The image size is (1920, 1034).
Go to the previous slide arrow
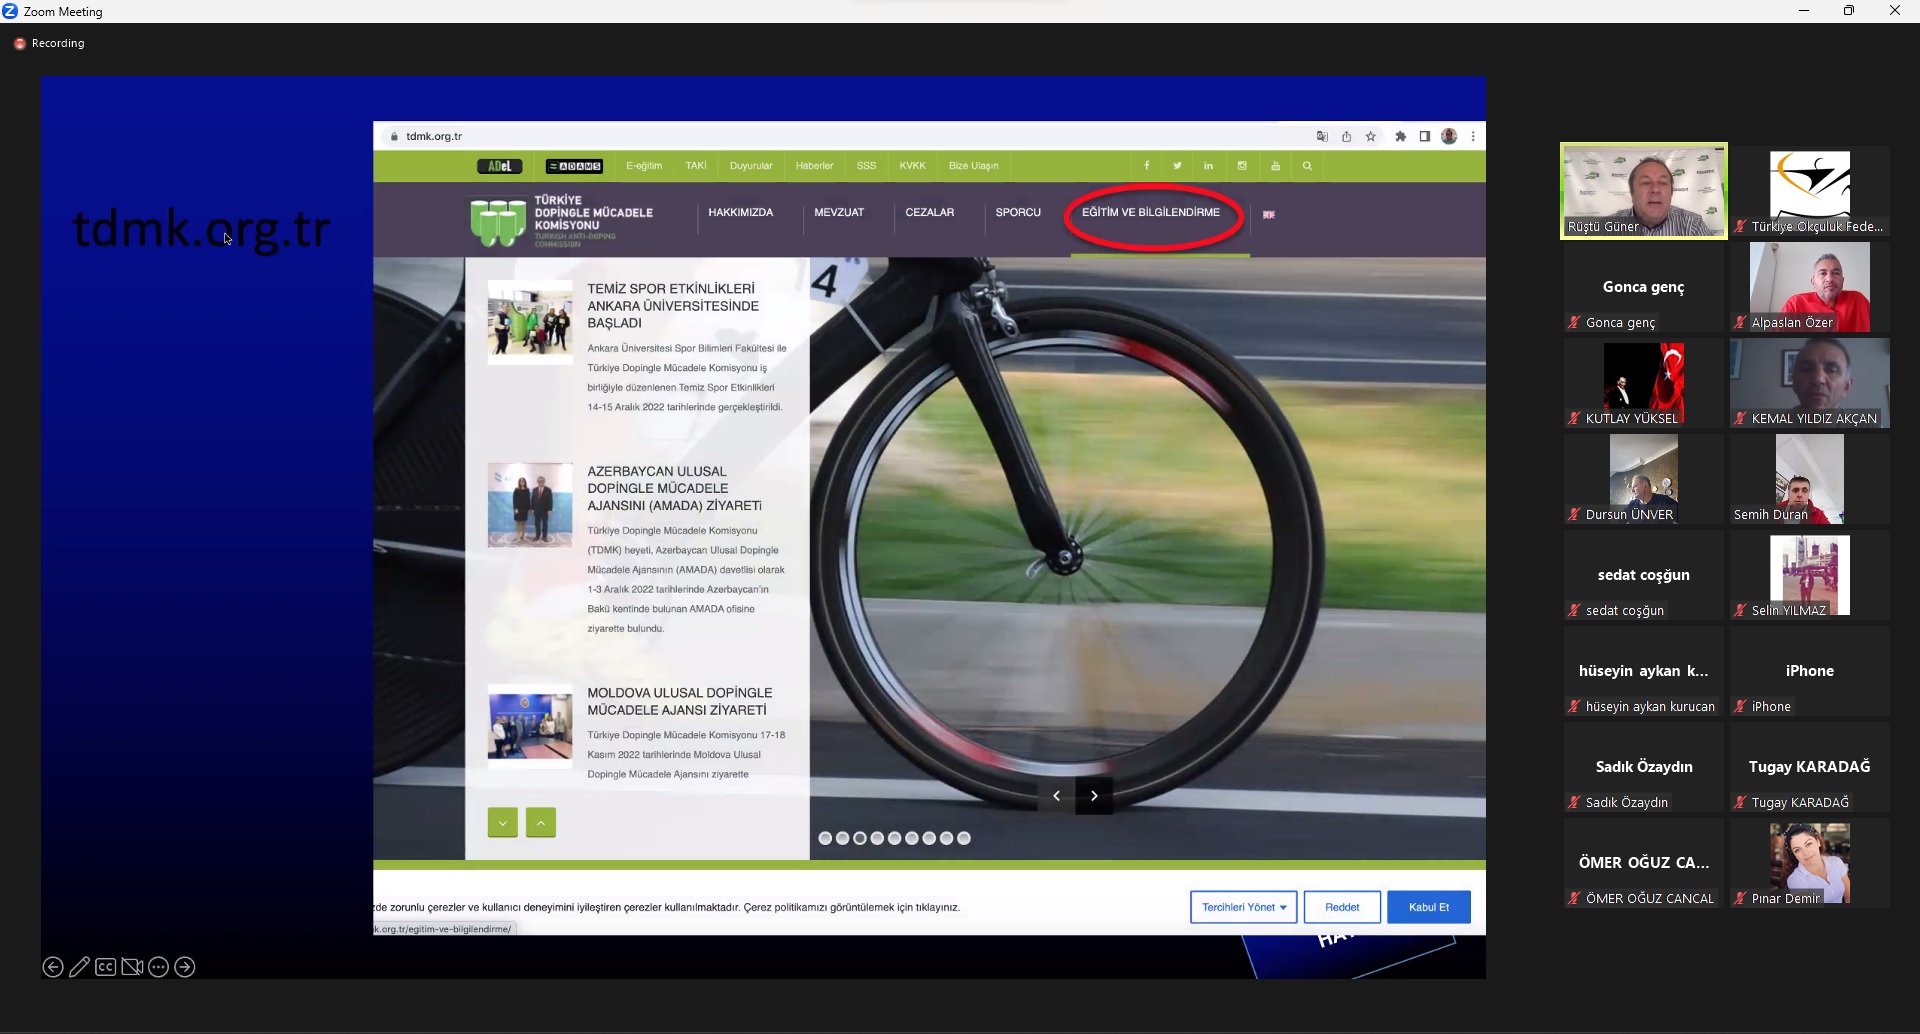[53, 967]
